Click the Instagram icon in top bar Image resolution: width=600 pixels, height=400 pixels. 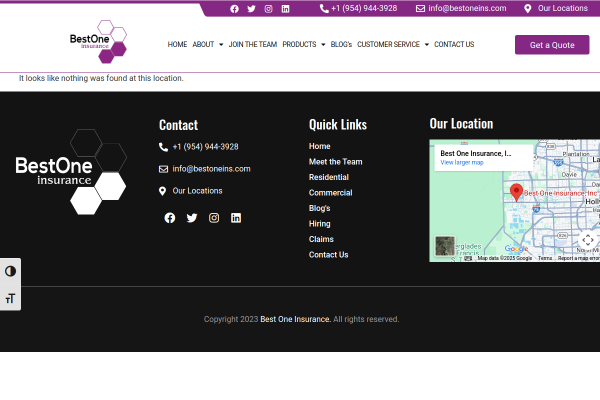click(268, 8)
